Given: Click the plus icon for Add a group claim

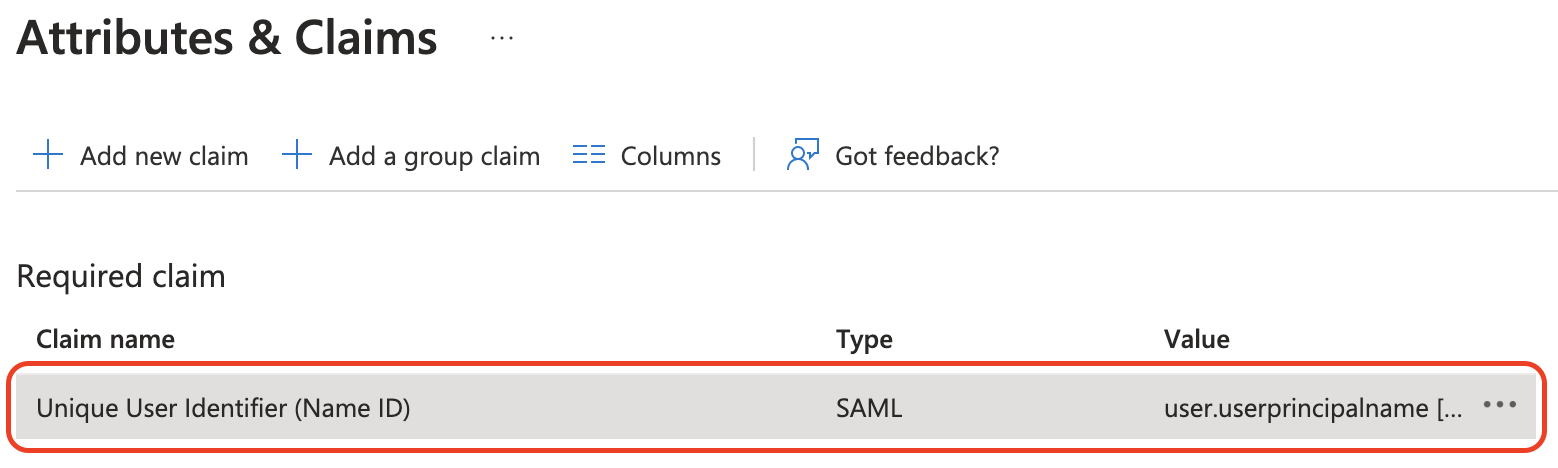Looking at the screenshot, I should tap(296, 156).
